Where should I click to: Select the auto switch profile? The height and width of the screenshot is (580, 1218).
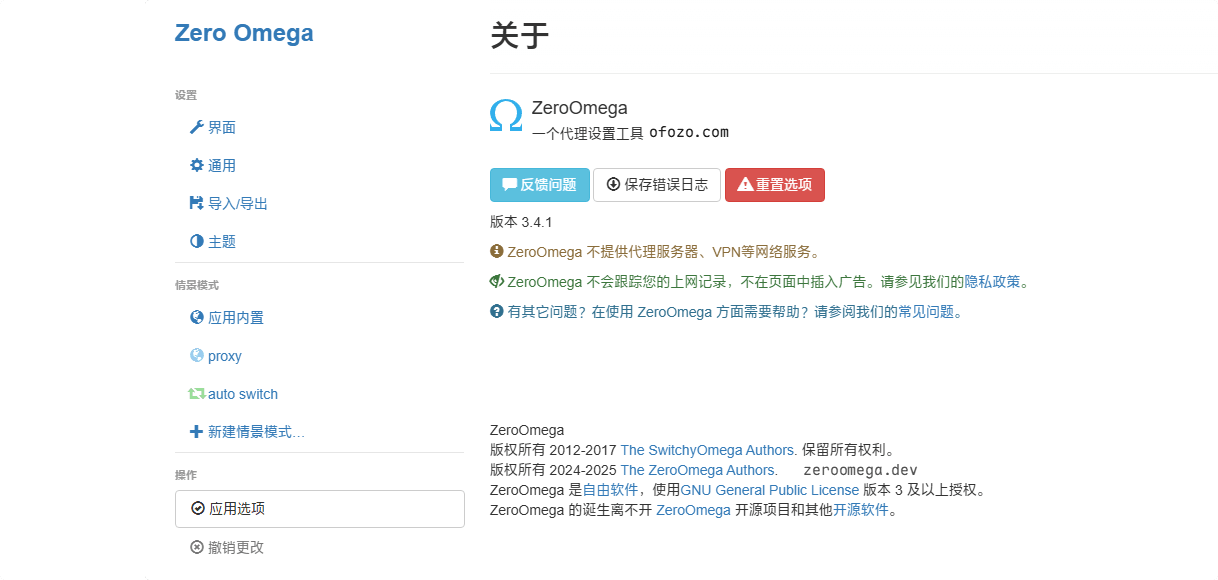[242, 394]
